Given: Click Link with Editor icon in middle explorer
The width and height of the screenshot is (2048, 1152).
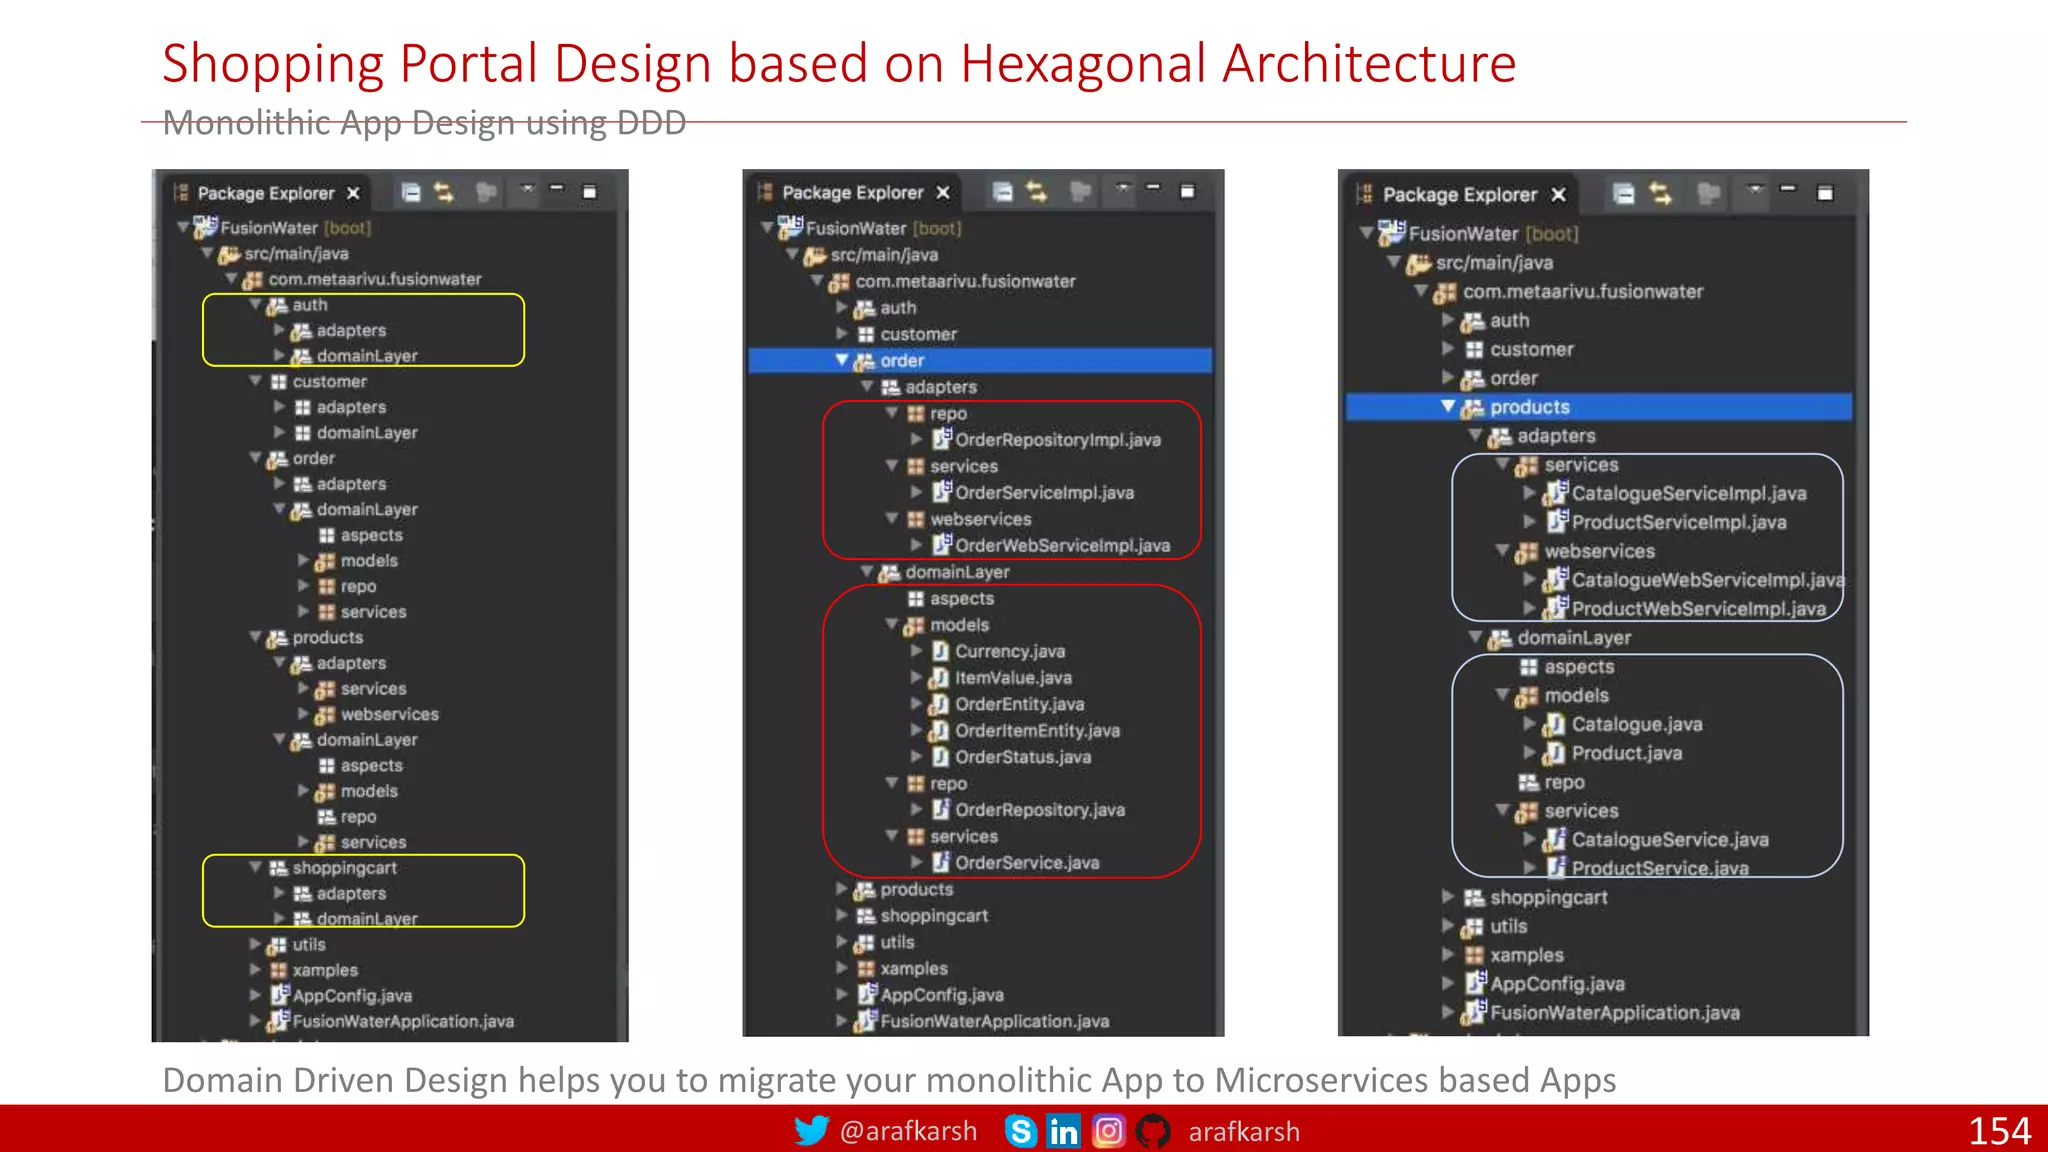Looking at the screenshot, I should click(x=1037, y=191).
